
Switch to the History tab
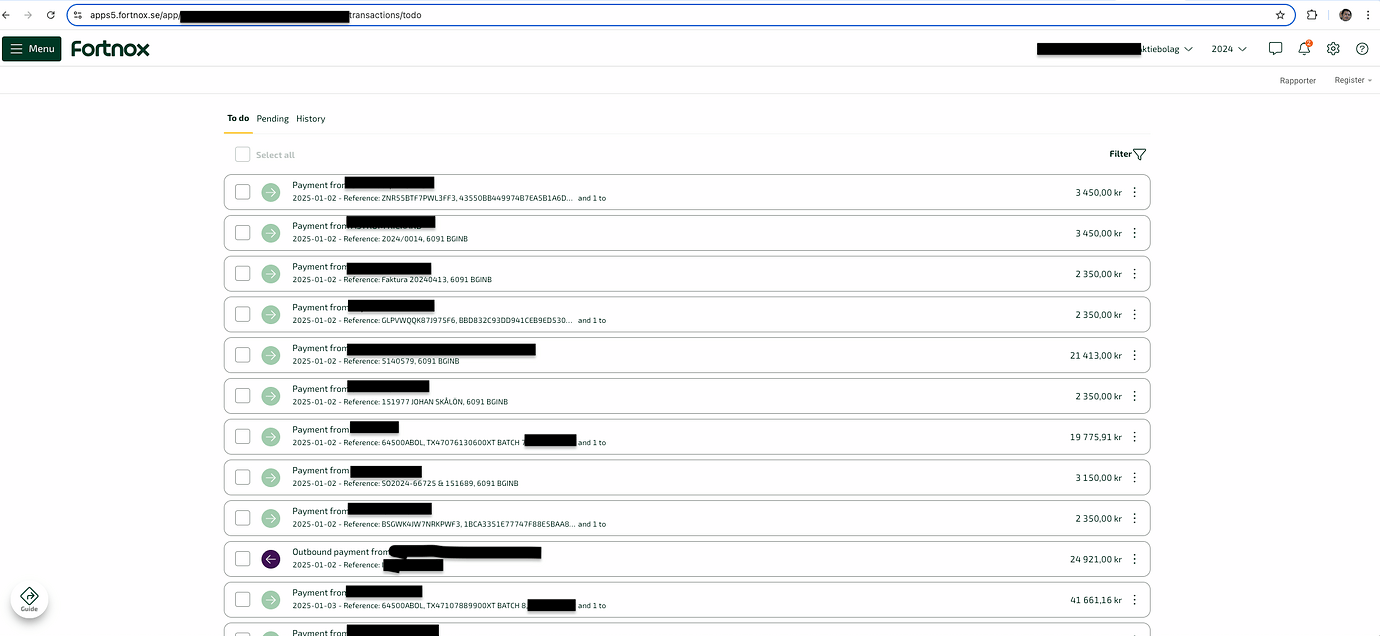[x=310, y=118]
